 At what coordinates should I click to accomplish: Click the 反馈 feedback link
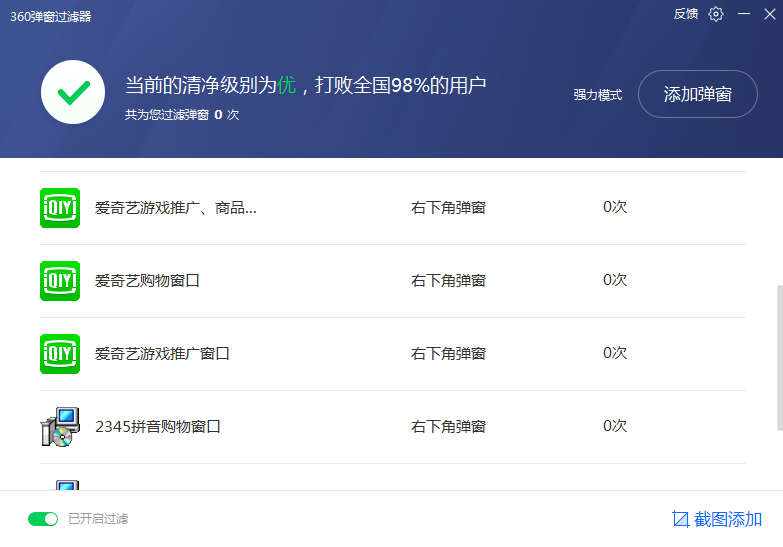pyautogui.click(x=686, y=14)
